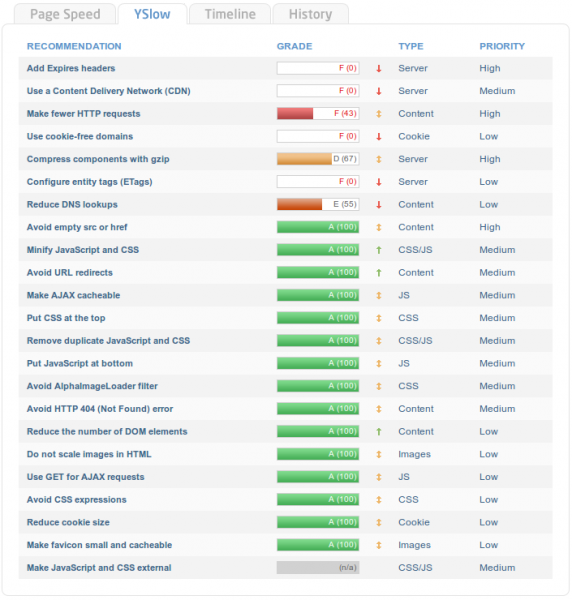Click the D (67) gzip grade bar
572x600 pixels.
tap(318, 159)
